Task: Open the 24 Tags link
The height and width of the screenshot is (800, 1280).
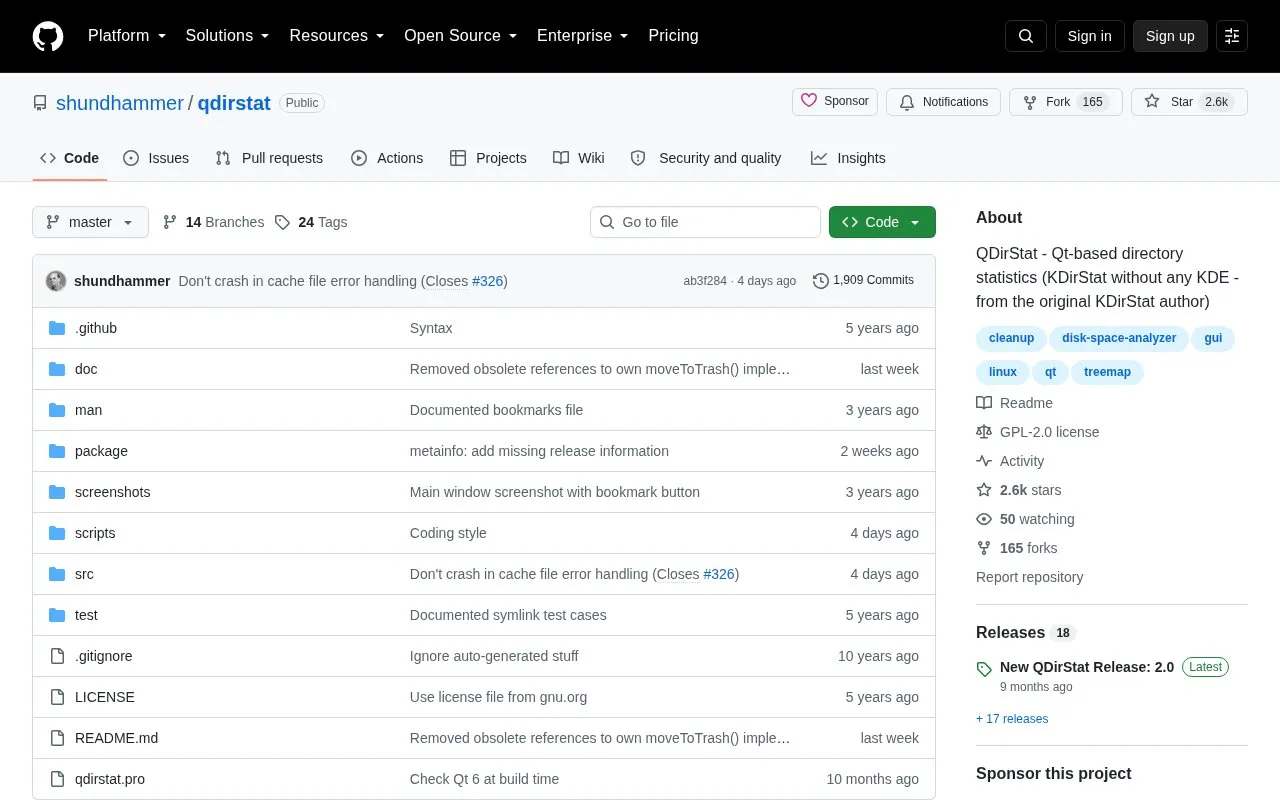Action: coord(311,222)
